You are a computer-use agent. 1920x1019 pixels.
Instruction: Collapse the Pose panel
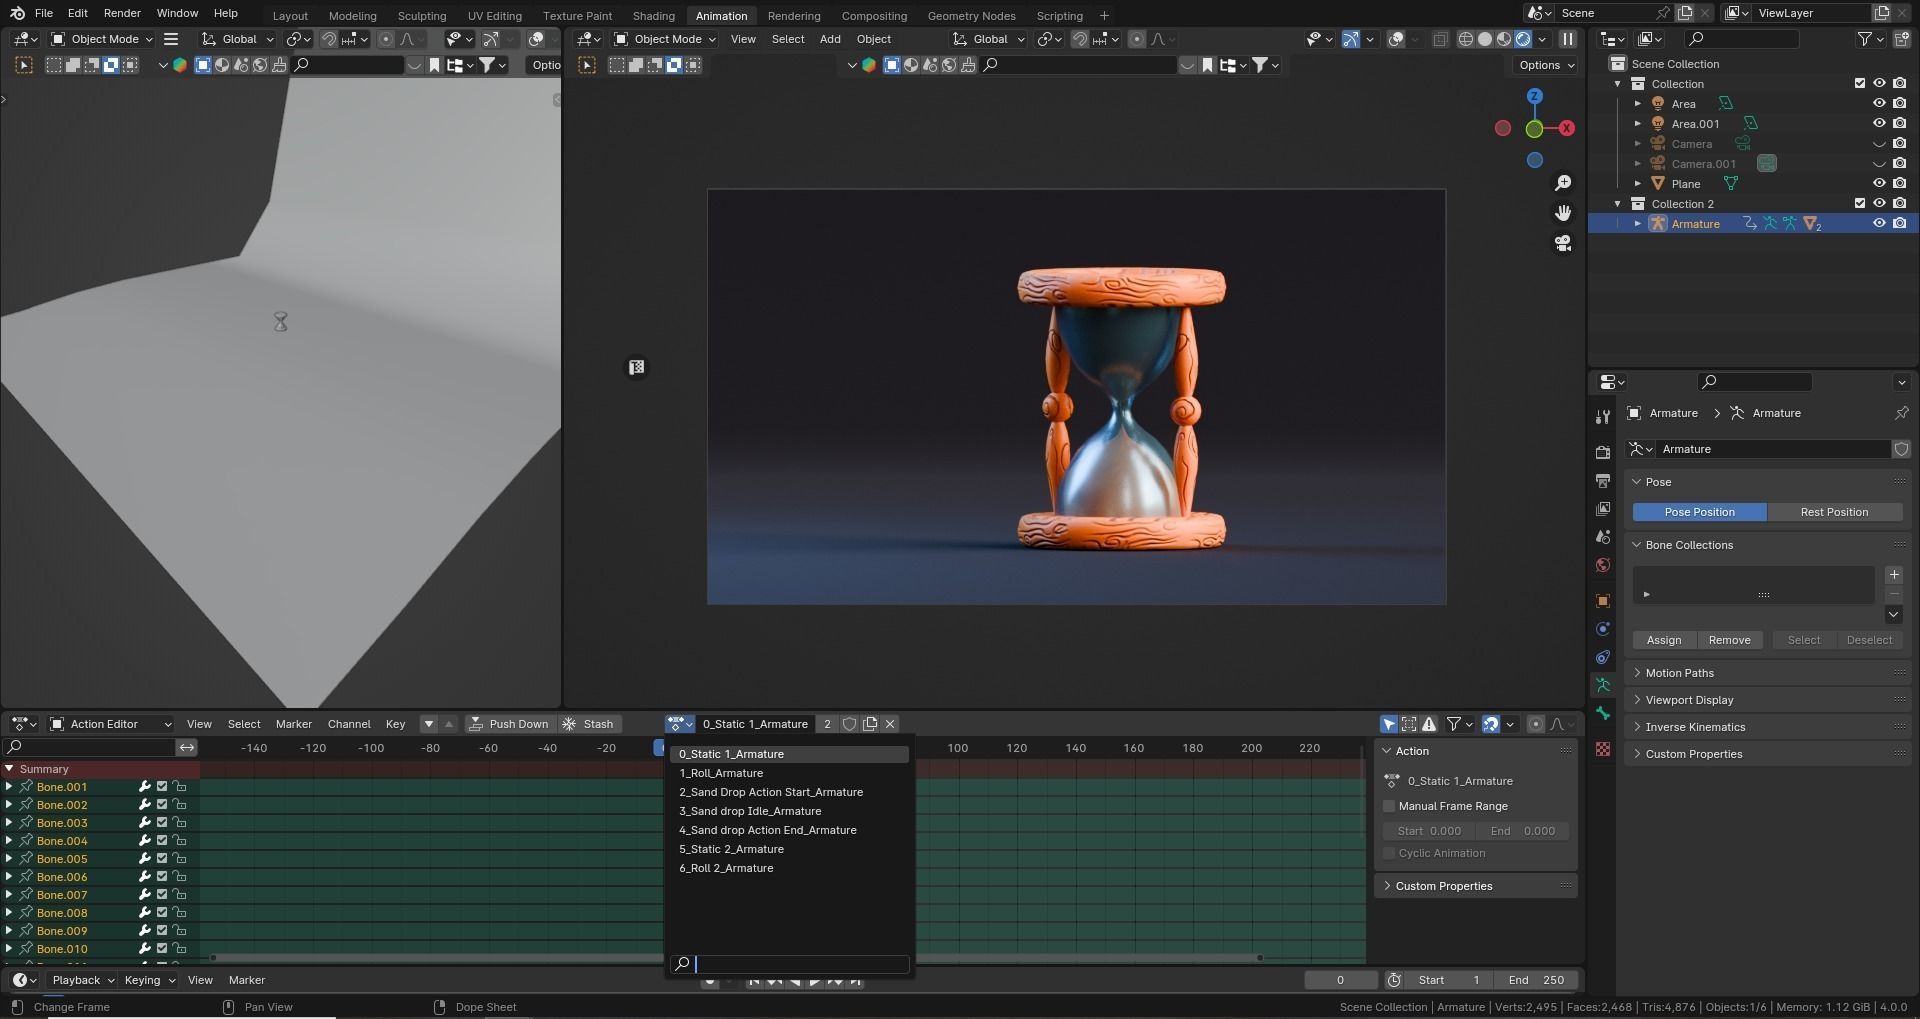[x=1768, y=482]
